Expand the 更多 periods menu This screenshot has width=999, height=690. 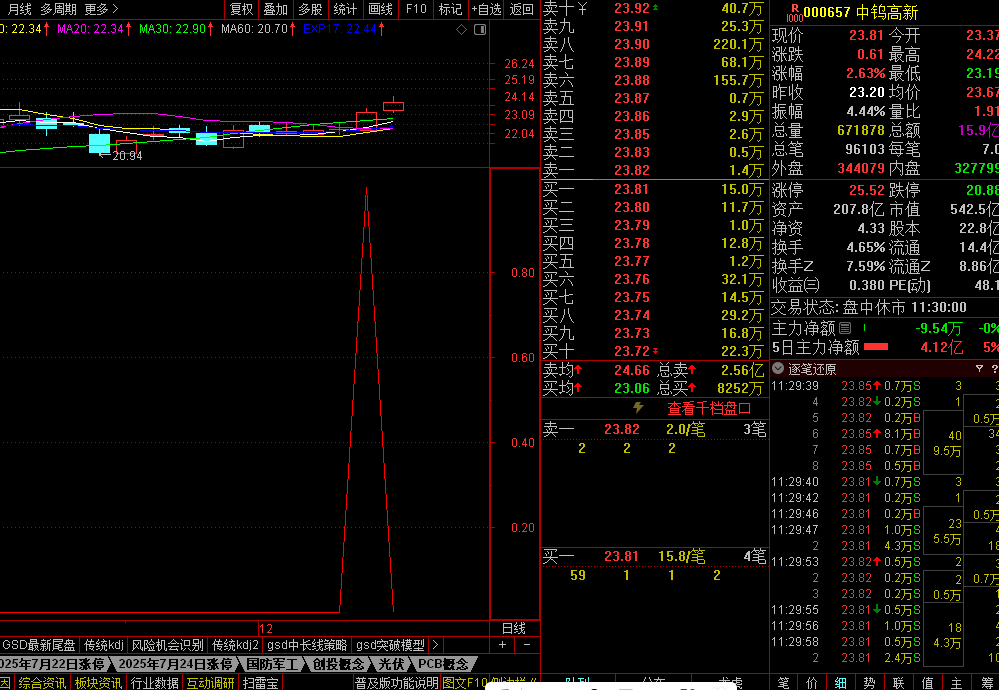click(x=101, y=9)
